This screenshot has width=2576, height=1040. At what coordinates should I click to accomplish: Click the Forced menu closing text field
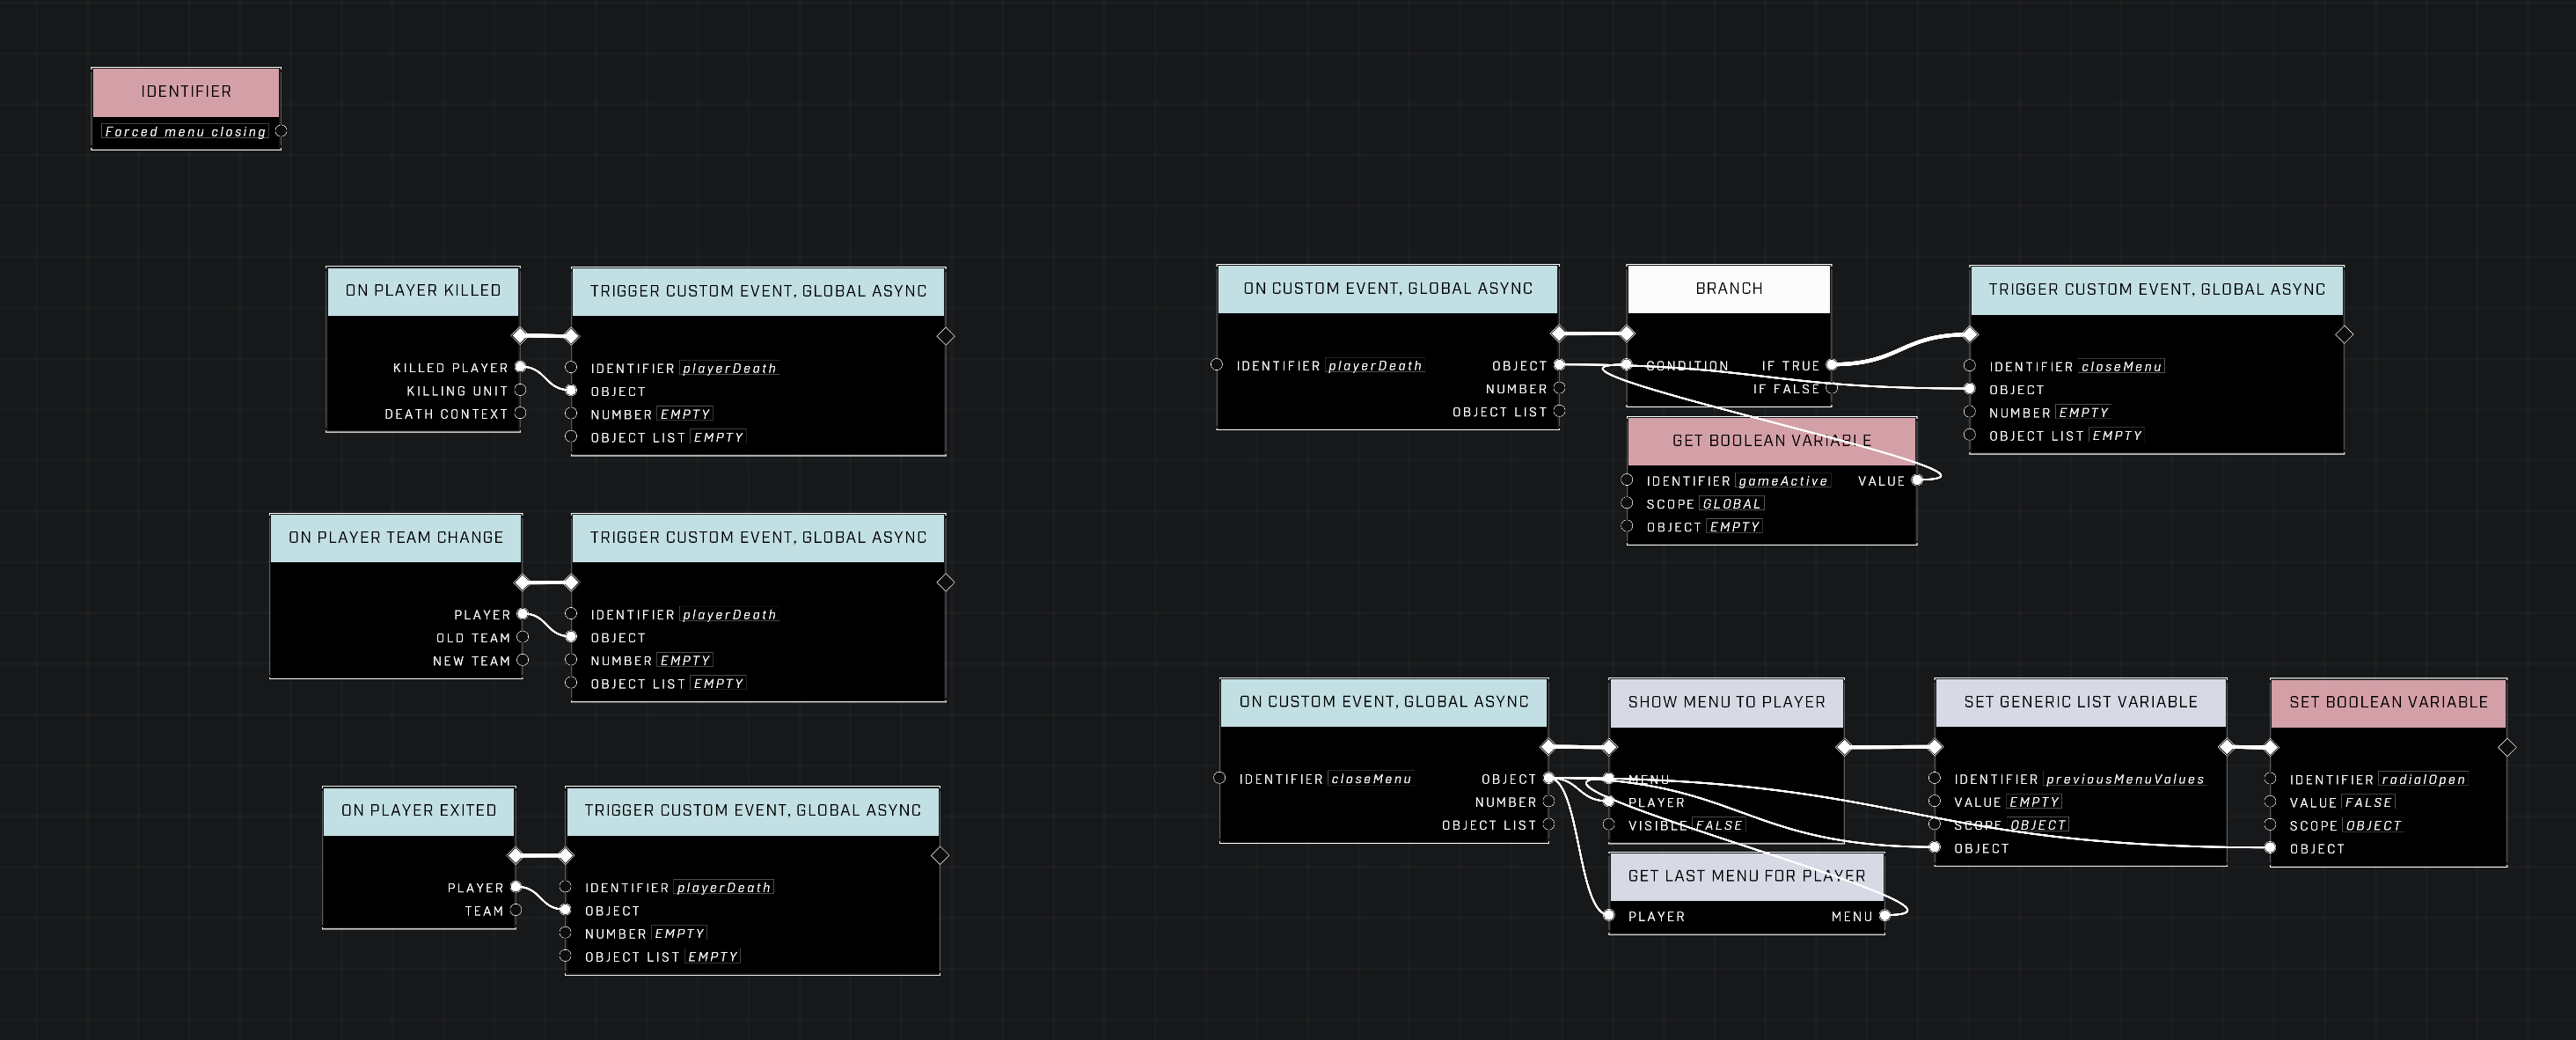pos(185,132)
